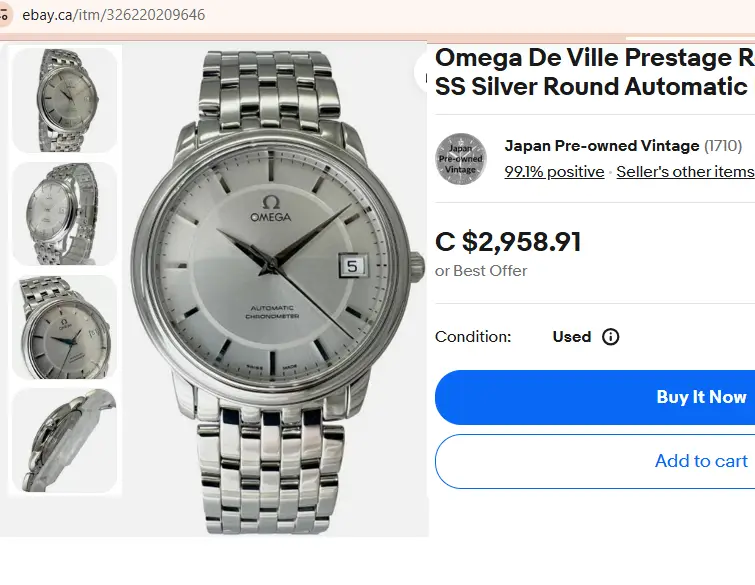Open the Japan Pre-owned Vintage seller name link
755x585 pixels.
pyautogui.click(x=601, y=146)
